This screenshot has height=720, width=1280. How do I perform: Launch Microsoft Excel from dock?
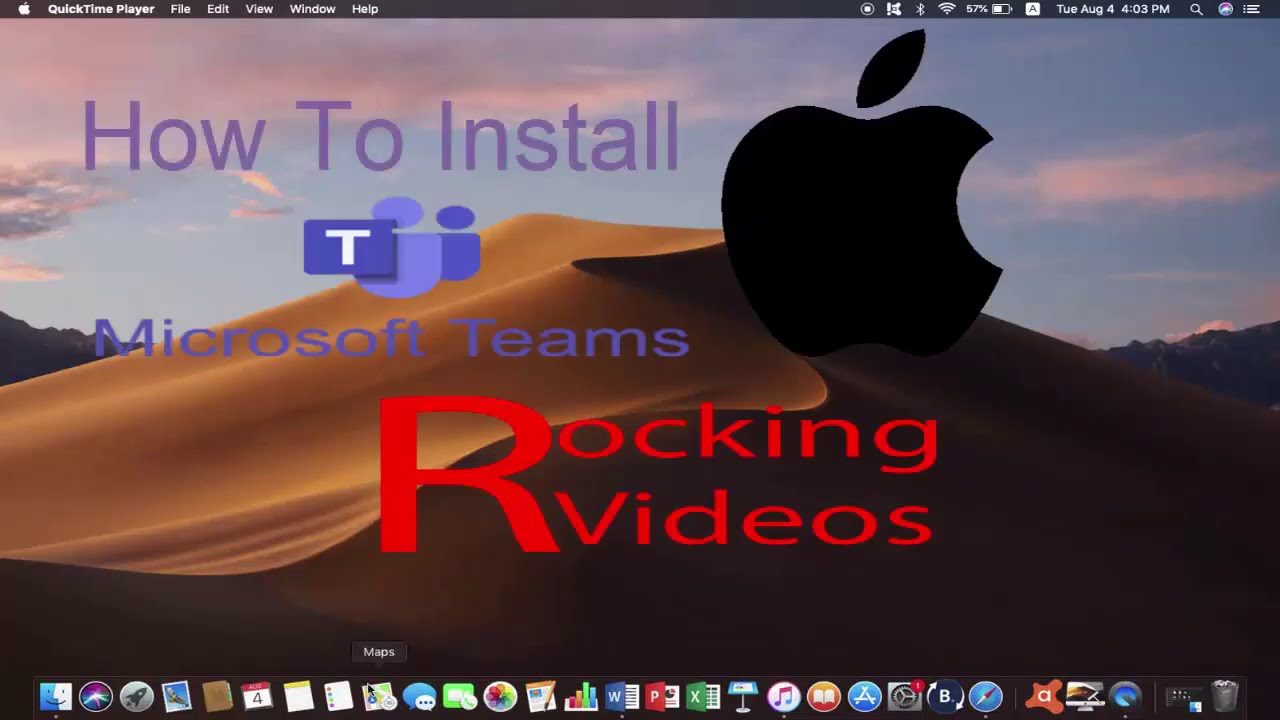point(703,696)
